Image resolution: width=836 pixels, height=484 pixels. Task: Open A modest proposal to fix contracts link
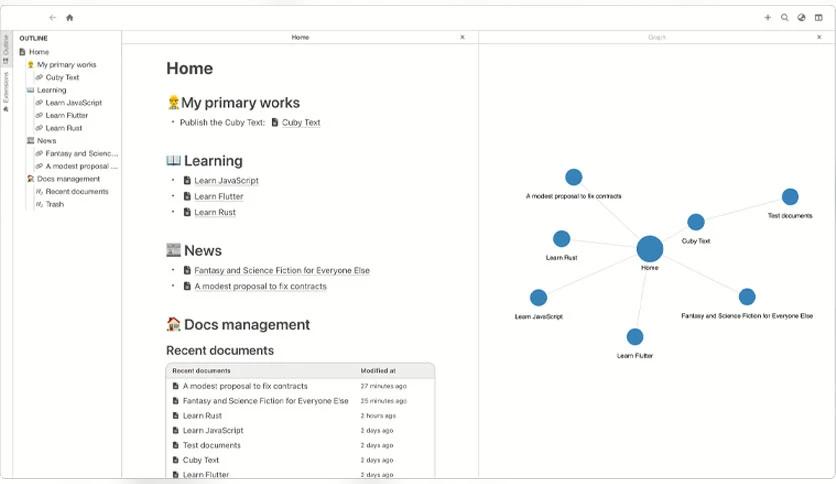coord(260,286)
